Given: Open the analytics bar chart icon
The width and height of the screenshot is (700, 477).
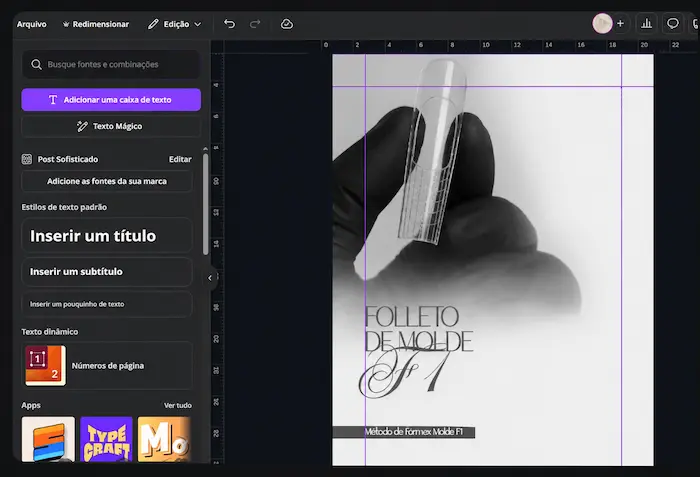Looking at the screenshot, I should point(646,24).
